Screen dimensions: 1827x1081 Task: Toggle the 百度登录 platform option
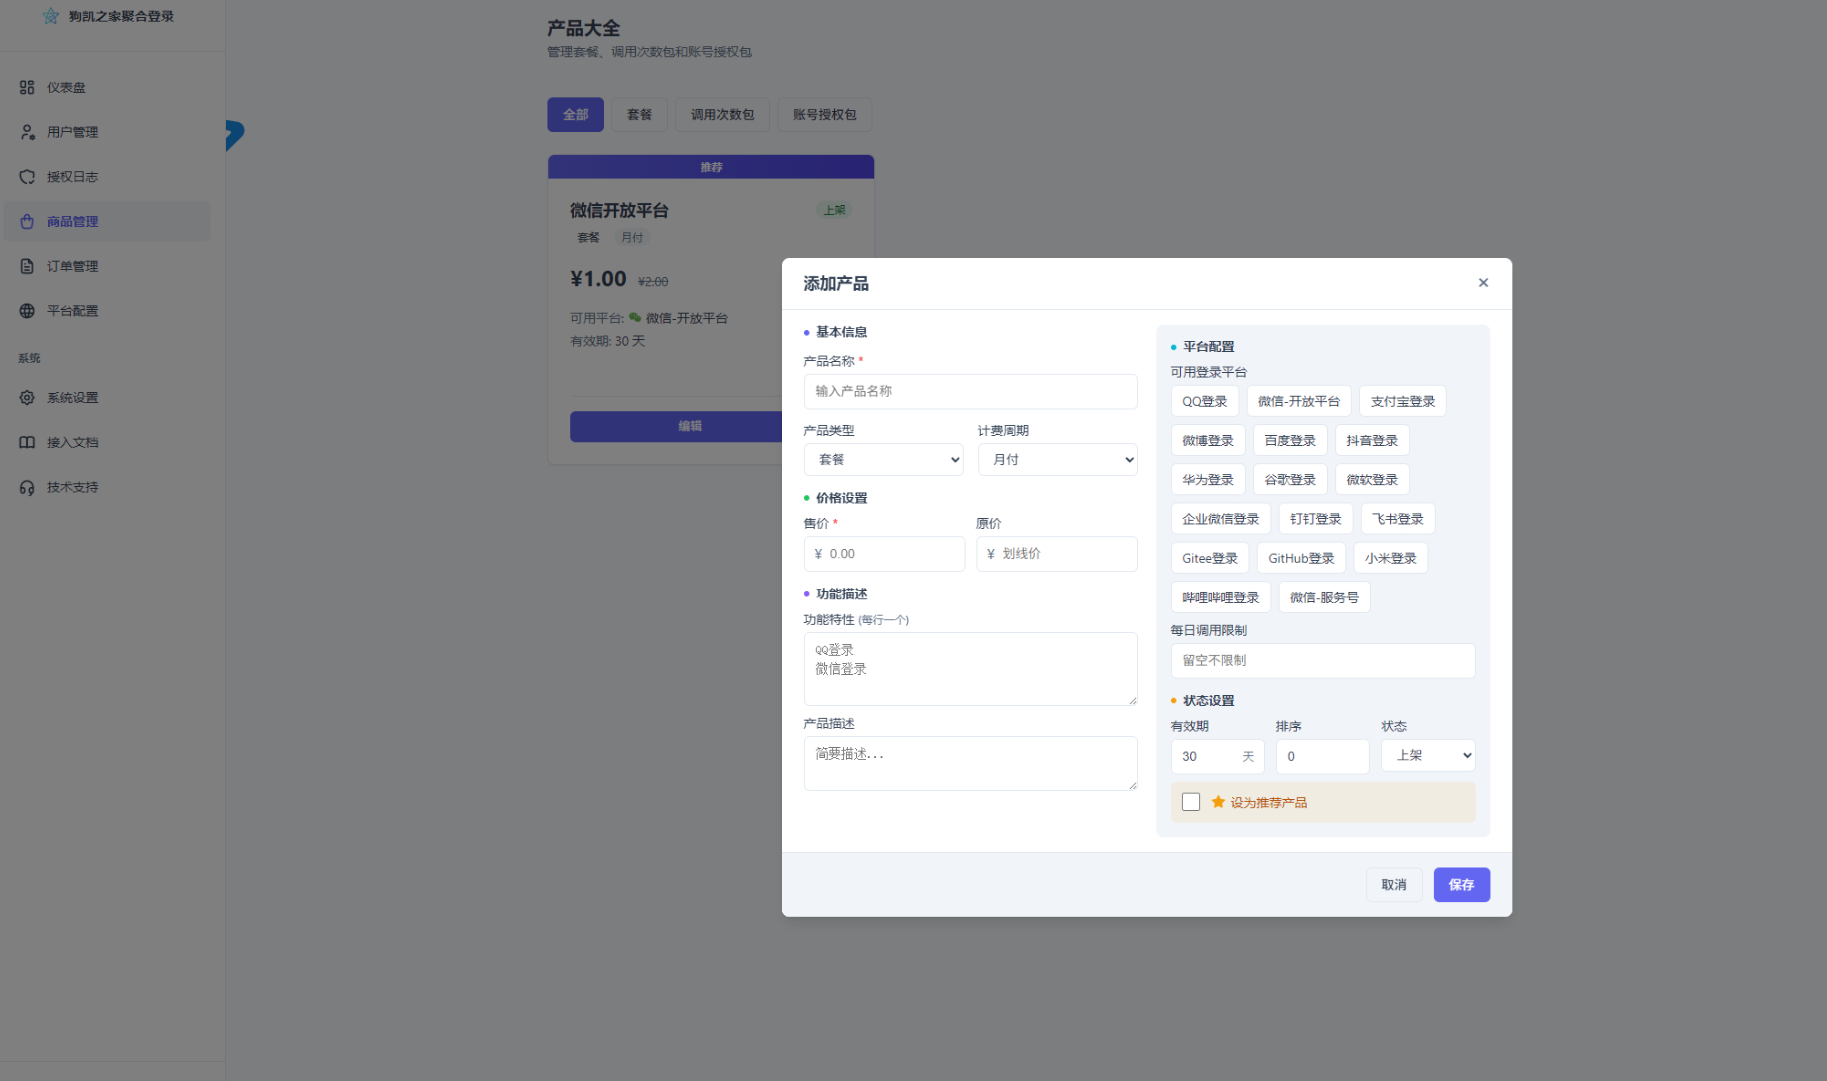1290,440
